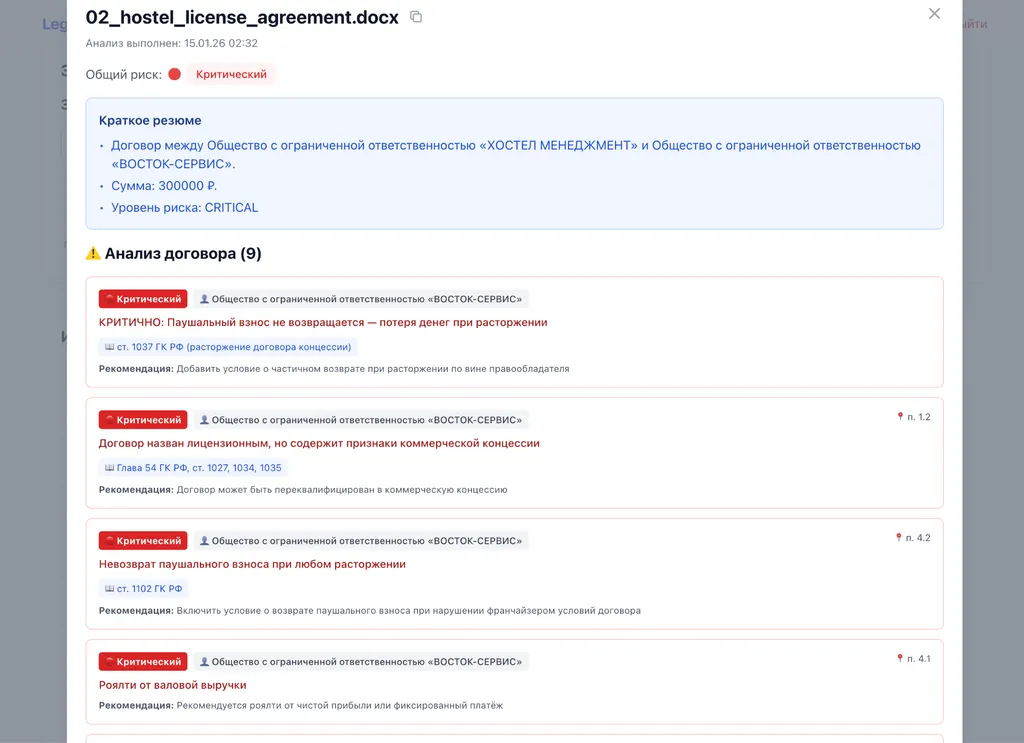Open the risk titled КРИТИЧНО: Паушальный взнос не возвращается
Image resolution: width=1024 pixels, height=743 pixels.
322,322
